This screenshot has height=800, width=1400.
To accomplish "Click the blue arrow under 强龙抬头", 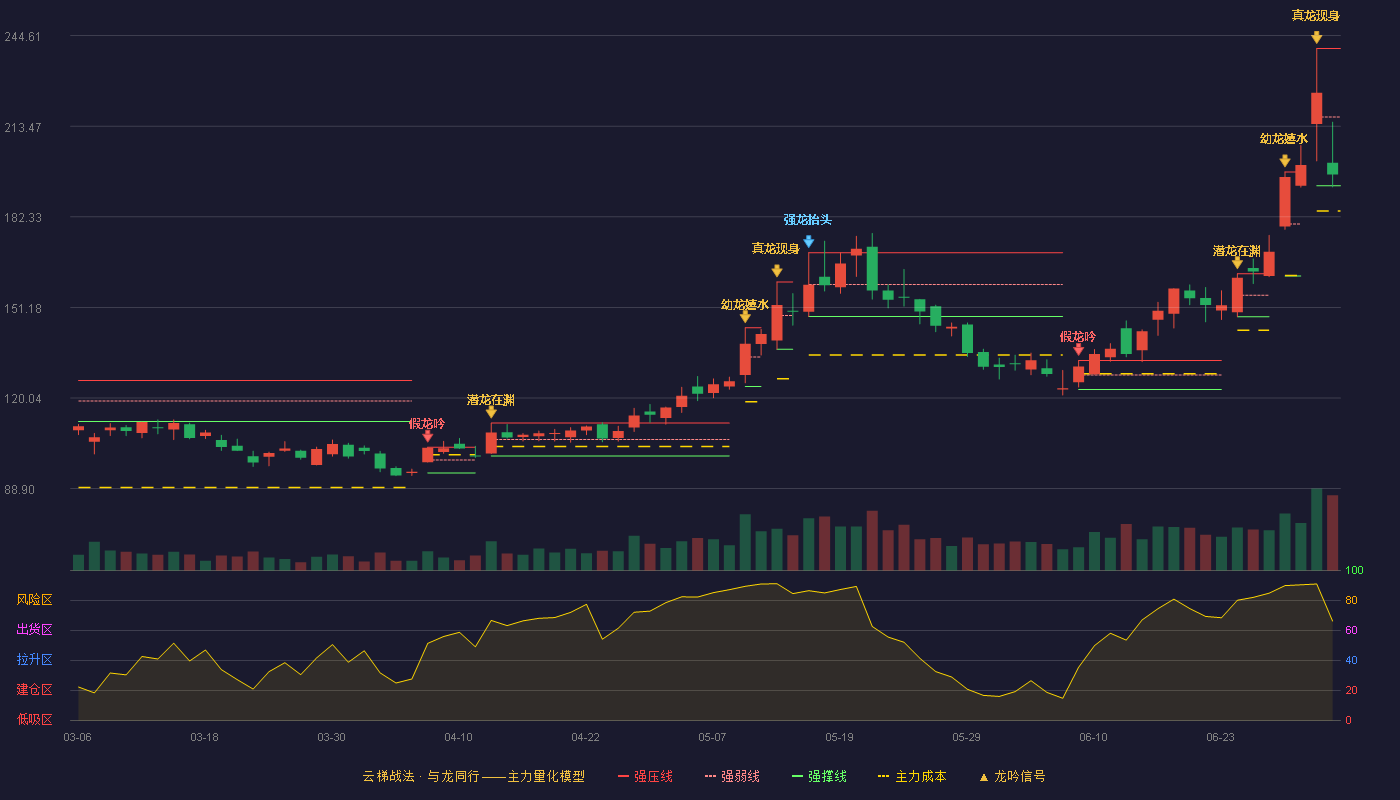I will (x=808, y=242).
